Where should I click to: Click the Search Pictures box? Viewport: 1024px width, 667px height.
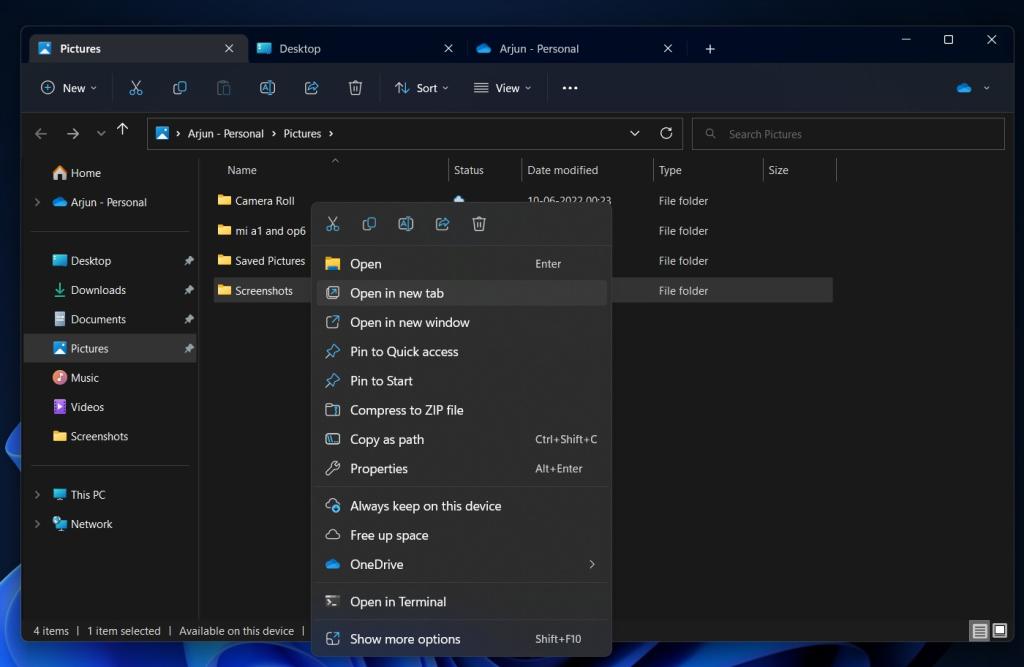pos(848,133)
